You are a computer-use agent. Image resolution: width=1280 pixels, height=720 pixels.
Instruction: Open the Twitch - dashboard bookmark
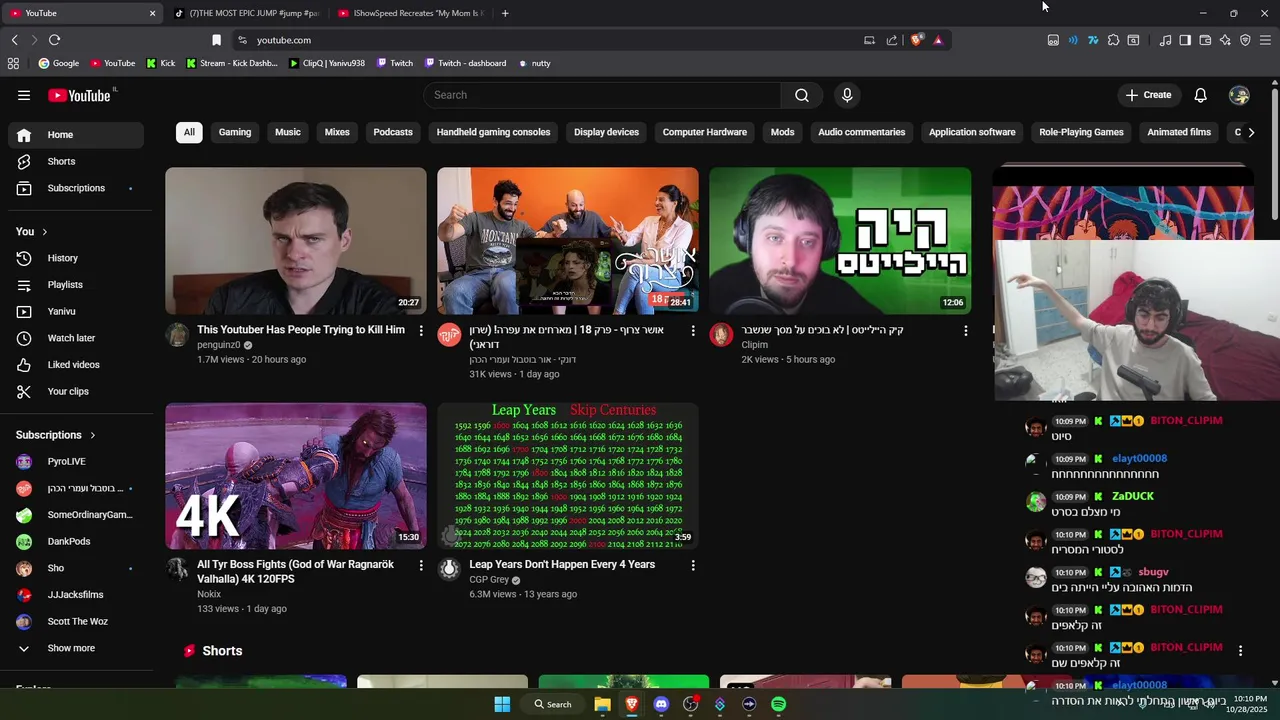(x=465, y=63)
